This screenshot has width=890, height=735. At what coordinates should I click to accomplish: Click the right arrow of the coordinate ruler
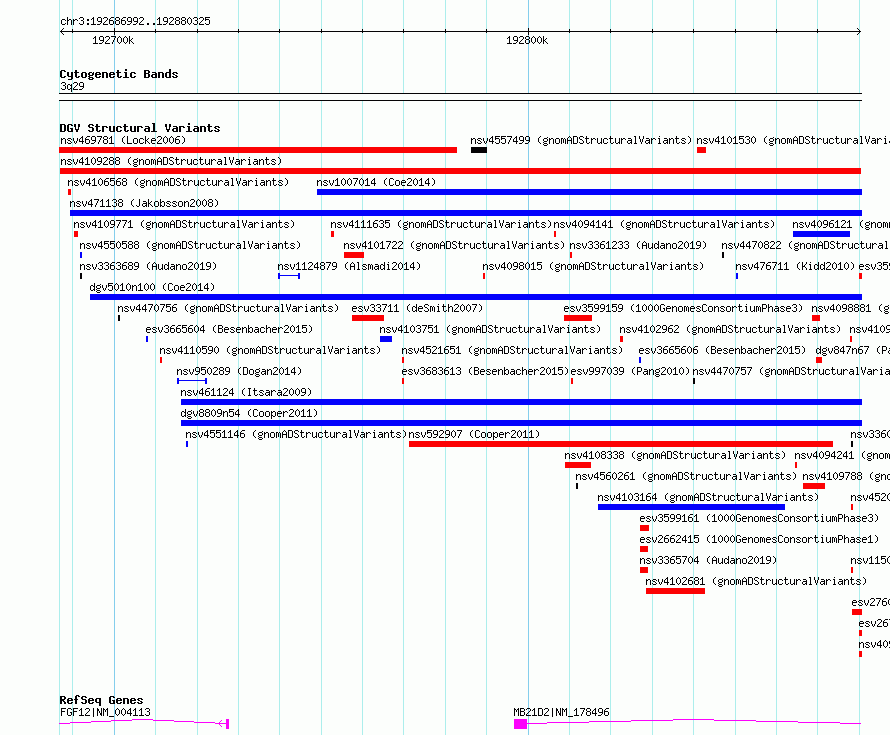click(x=859, y=32)
